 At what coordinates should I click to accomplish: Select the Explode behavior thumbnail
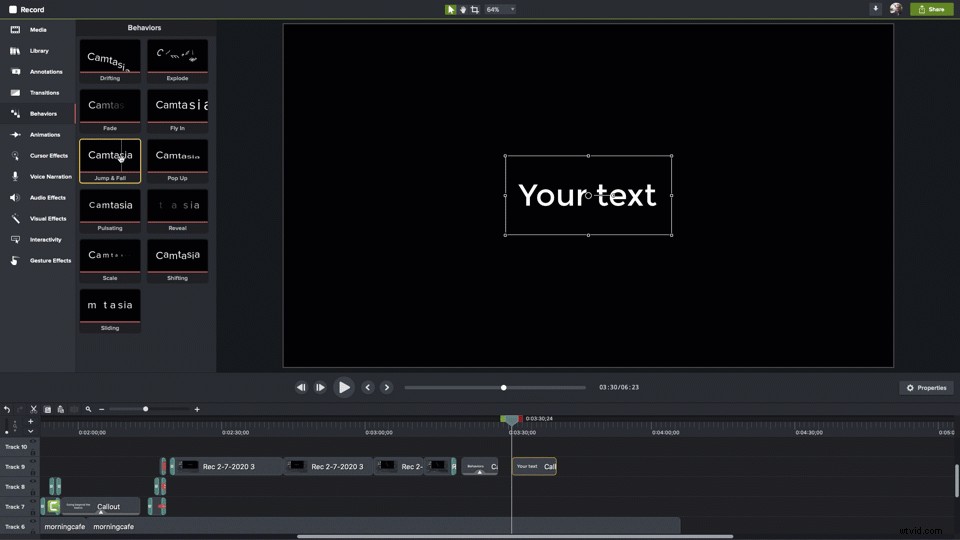(x=178, y=61)
